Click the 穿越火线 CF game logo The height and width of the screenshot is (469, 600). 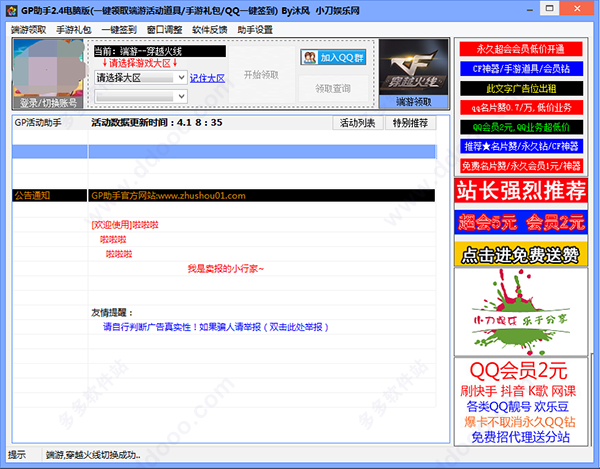(x=413, y=67)
